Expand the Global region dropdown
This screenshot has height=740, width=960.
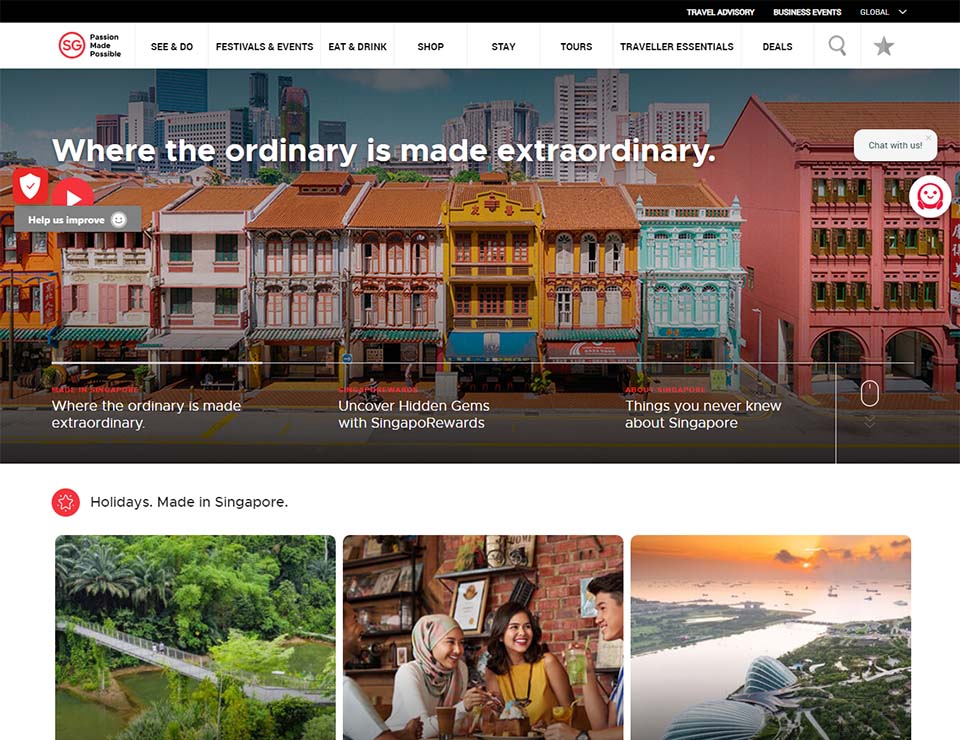point(883,12)
